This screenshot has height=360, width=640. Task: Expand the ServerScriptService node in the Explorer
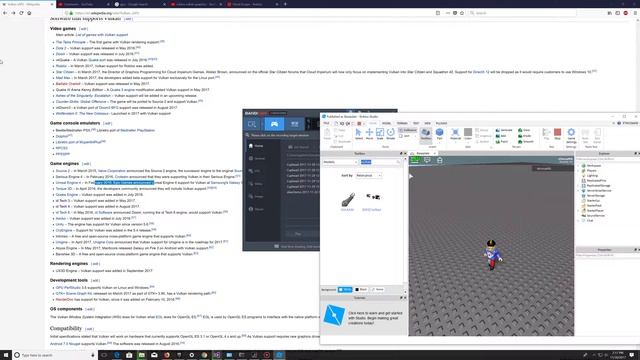point(578,191)
